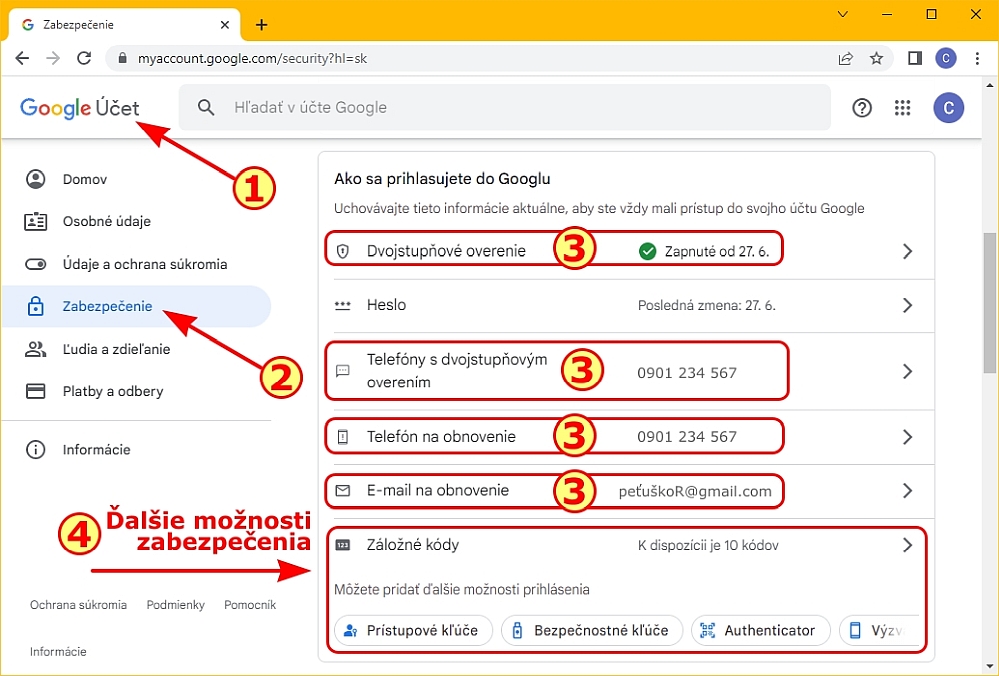Click the 'Ako sa prihlasujete do Googlu' heading
This screenshot has height=676, width=999.
tap(442, 178)
